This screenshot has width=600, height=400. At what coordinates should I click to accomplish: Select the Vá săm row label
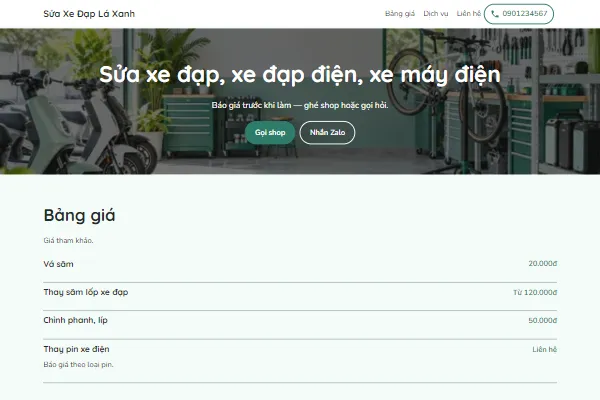pos(58,264)
